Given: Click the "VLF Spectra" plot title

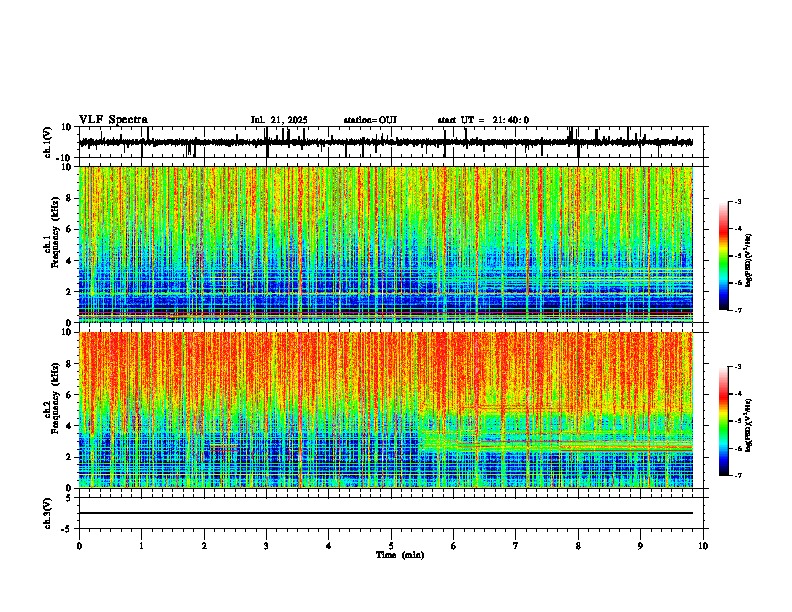Looking at the screenshot, I should [113, 120].
